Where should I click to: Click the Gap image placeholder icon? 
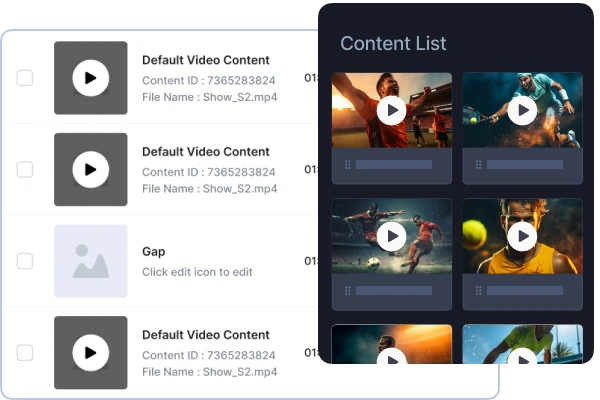coord(91,261)
